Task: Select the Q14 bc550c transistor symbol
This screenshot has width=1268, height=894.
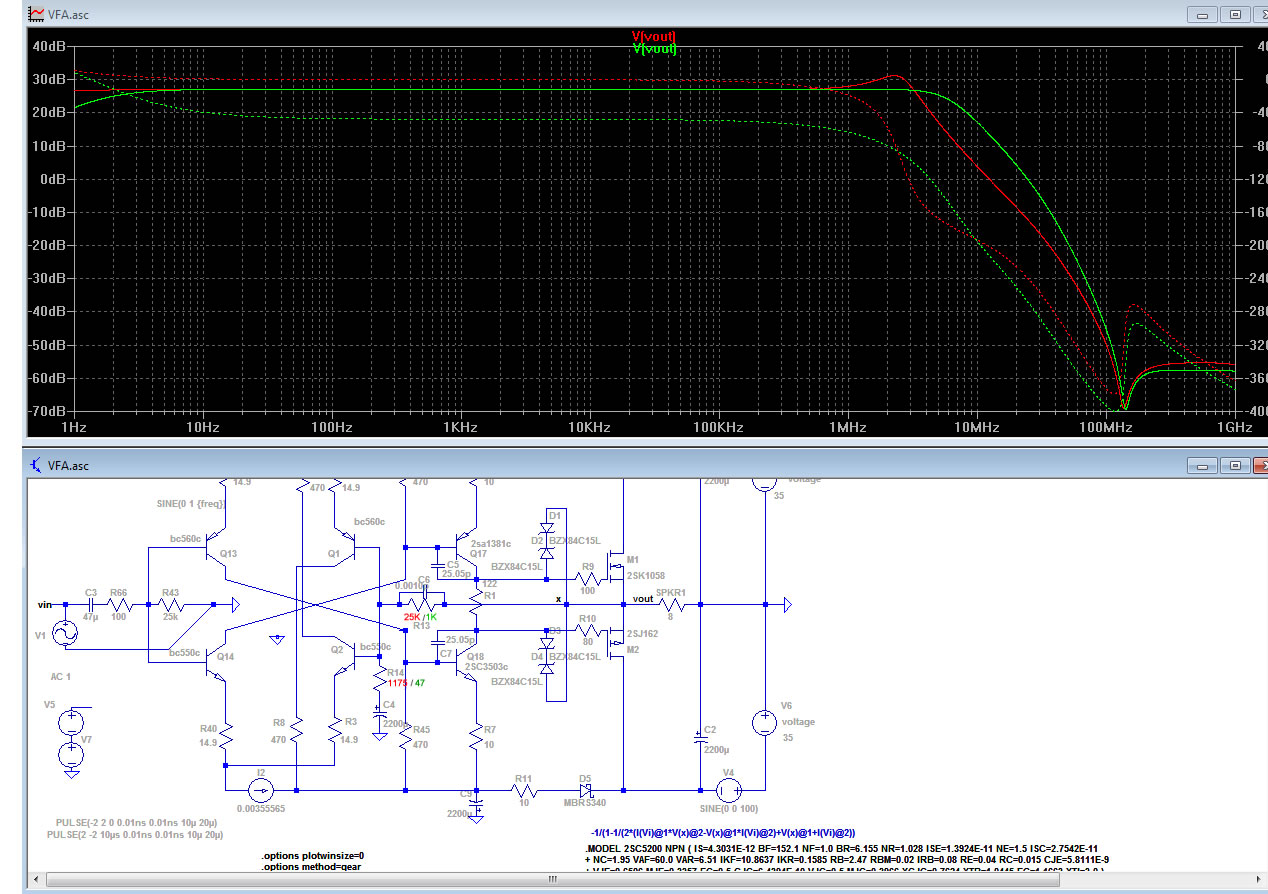Action: coord(216,661)
